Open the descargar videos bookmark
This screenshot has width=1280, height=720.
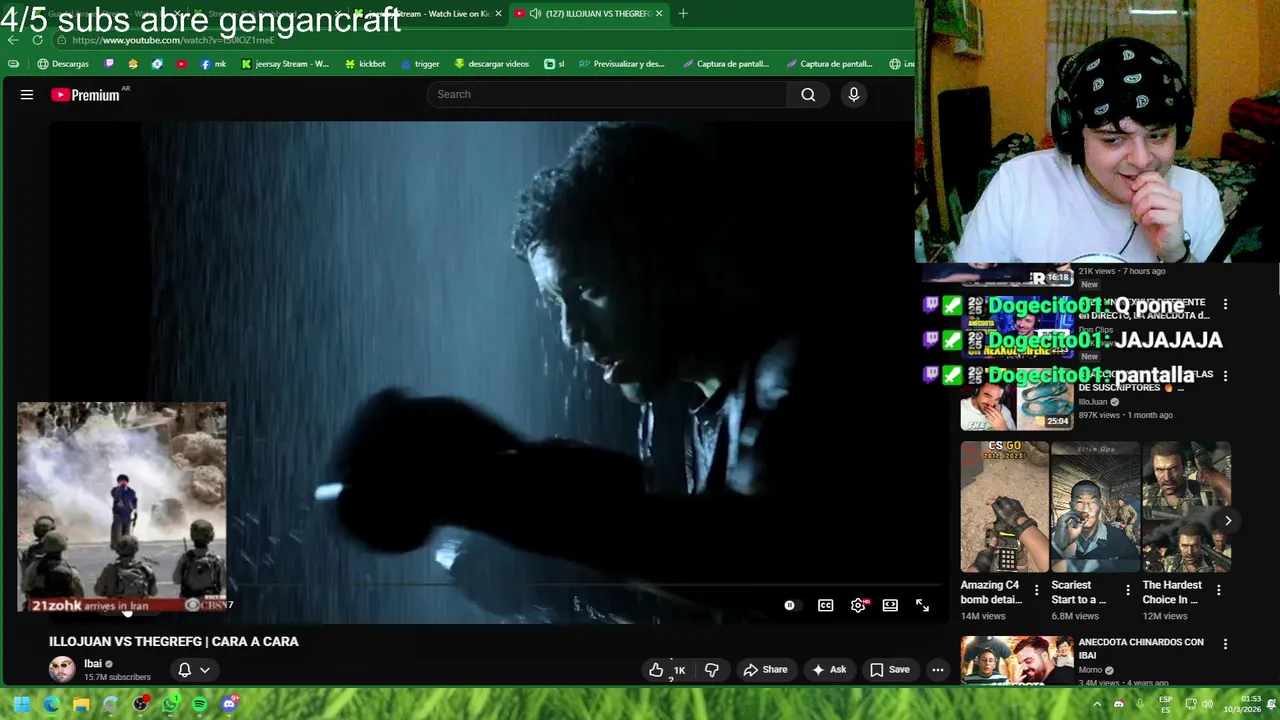[492, 64]
